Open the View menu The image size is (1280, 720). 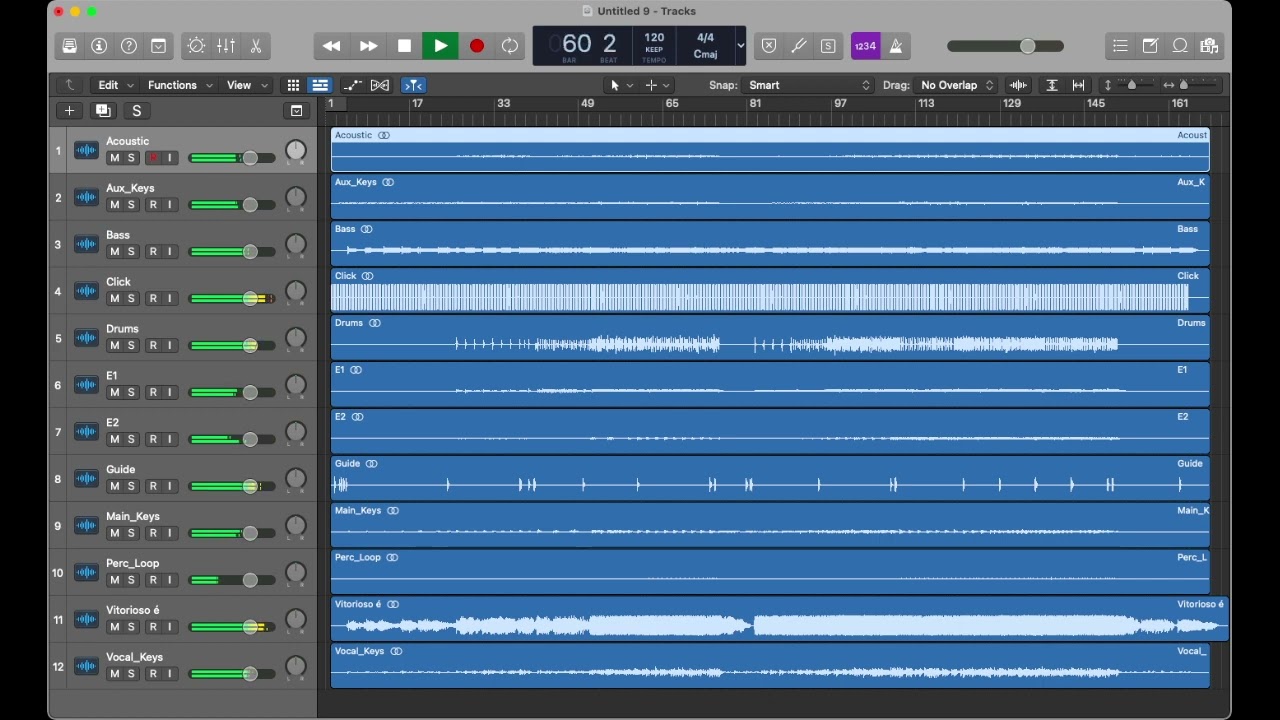[247, 85]
